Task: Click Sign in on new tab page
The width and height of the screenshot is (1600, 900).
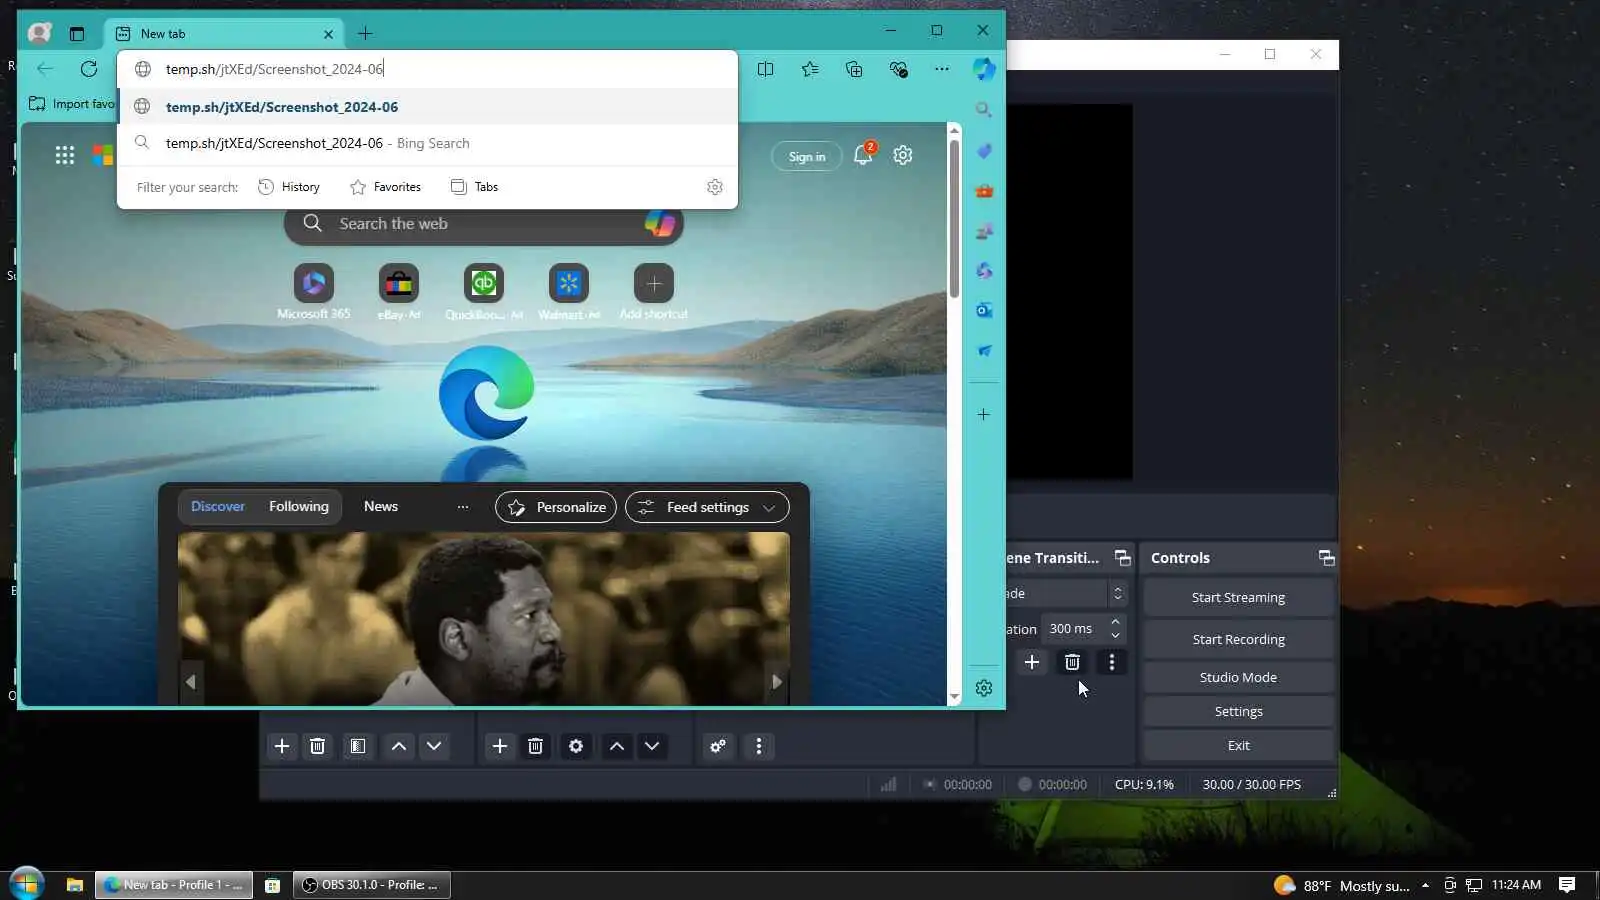Action: [807, 157]
